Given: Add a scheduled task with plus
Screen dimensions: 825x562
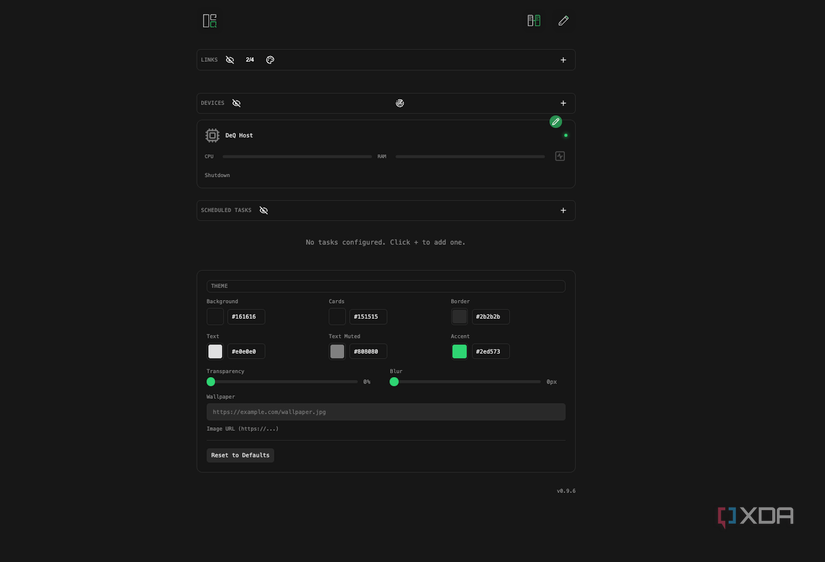Looking at the screenshot, I should pos(563,210).
